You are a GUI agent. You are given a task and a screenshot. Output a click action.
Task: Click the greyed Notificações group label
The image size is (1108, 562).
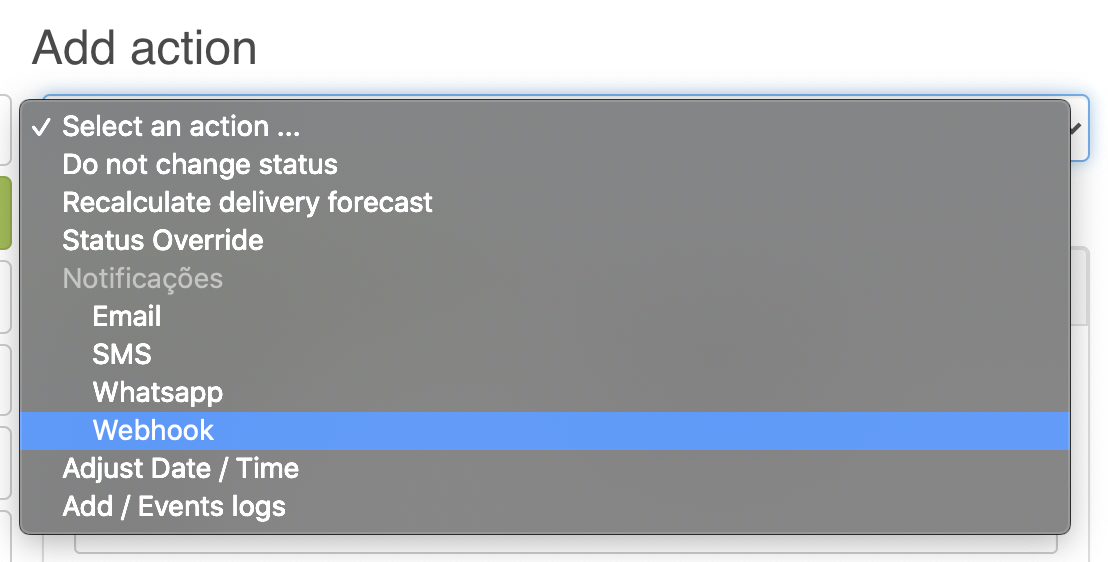pyautogui.click(x=142, y=279)
